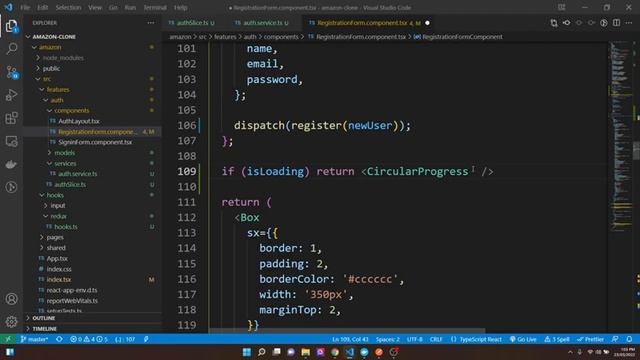640x360 pixels.
Task: Click the master branch button in status bar
Action: (x=34, y=339)
